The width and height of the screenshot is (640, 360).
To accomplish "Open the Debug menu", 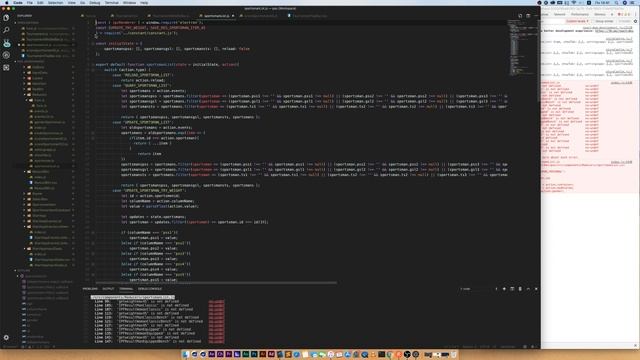I will tap(95, 2).
